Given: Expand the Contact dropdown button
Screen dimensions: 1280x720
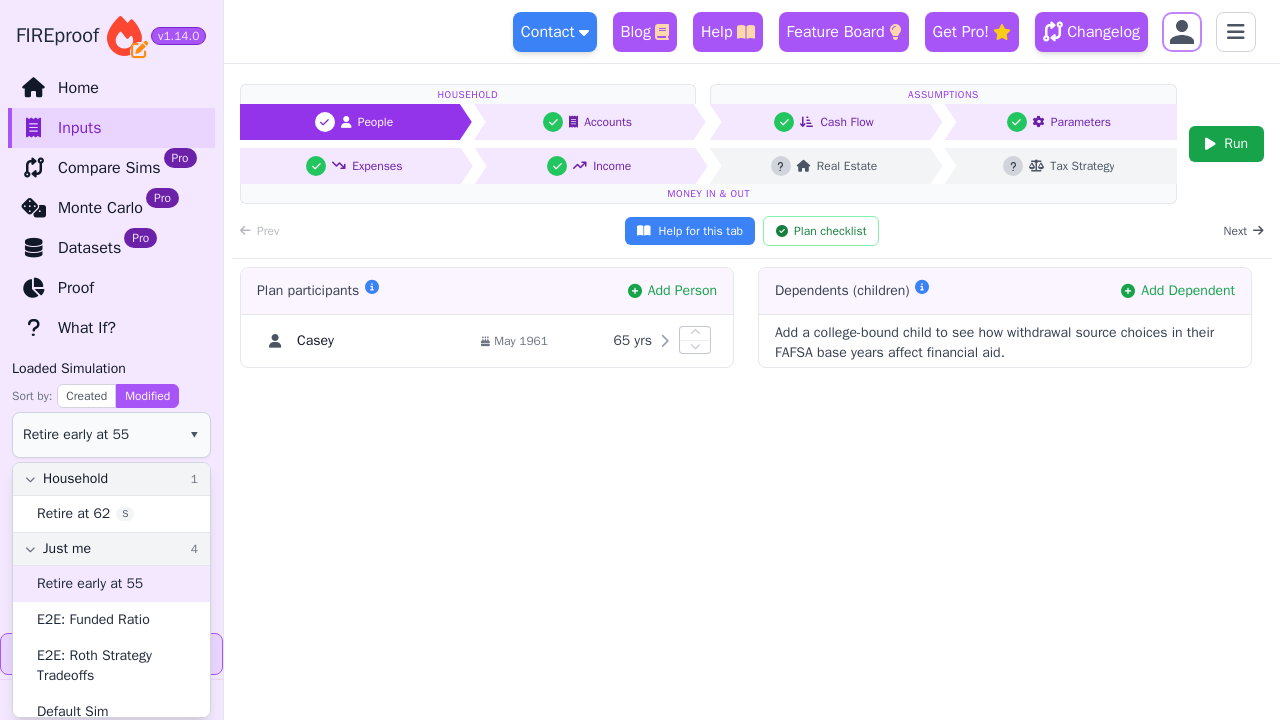Looking at the screenshot, I should [555, 32].
